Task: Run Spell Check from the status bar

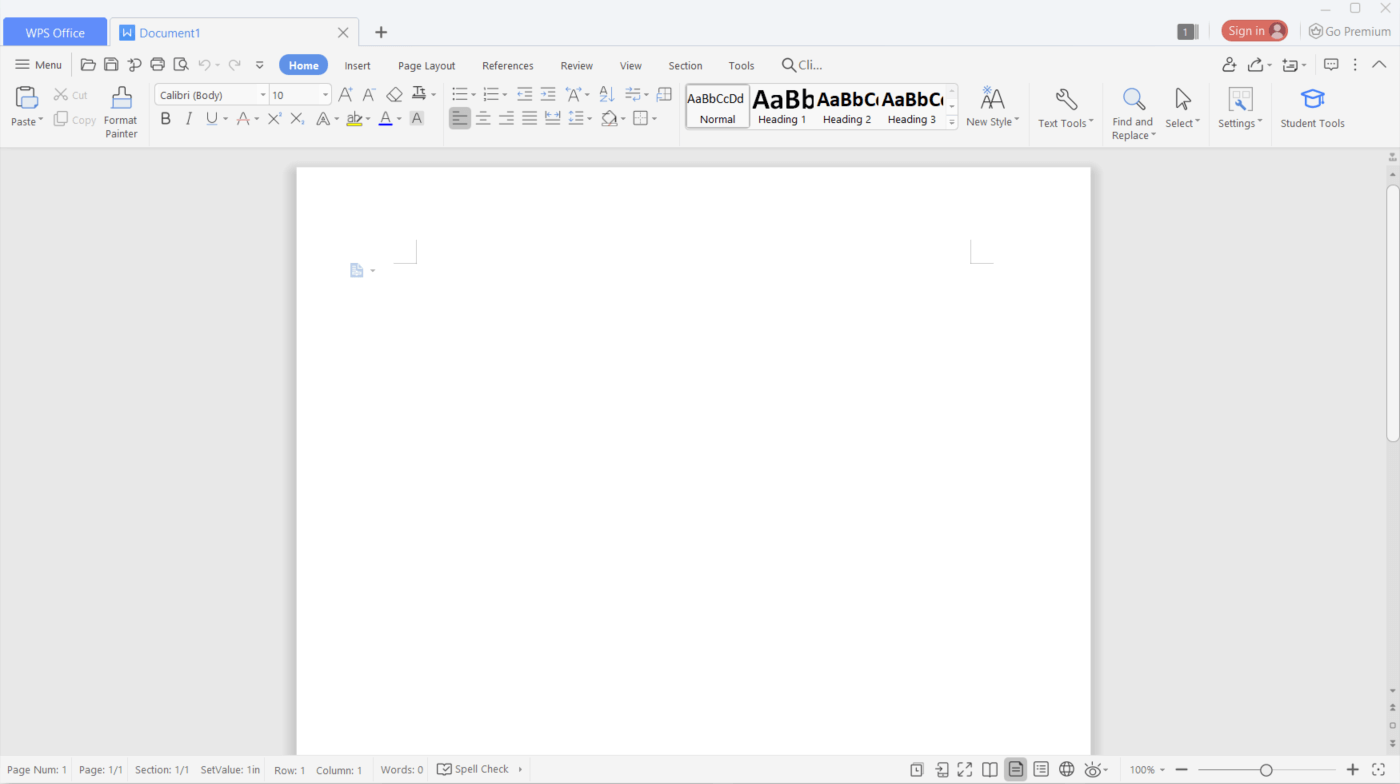Action: click(478, 769)
